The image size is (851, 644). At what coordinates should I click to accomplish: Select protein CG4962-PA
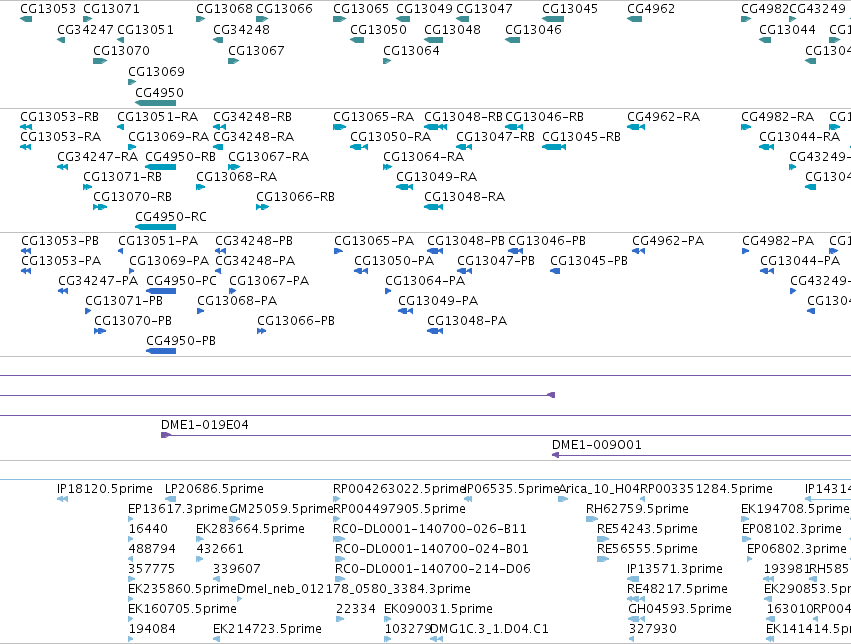pyautogui.click(x=668, y=241)
